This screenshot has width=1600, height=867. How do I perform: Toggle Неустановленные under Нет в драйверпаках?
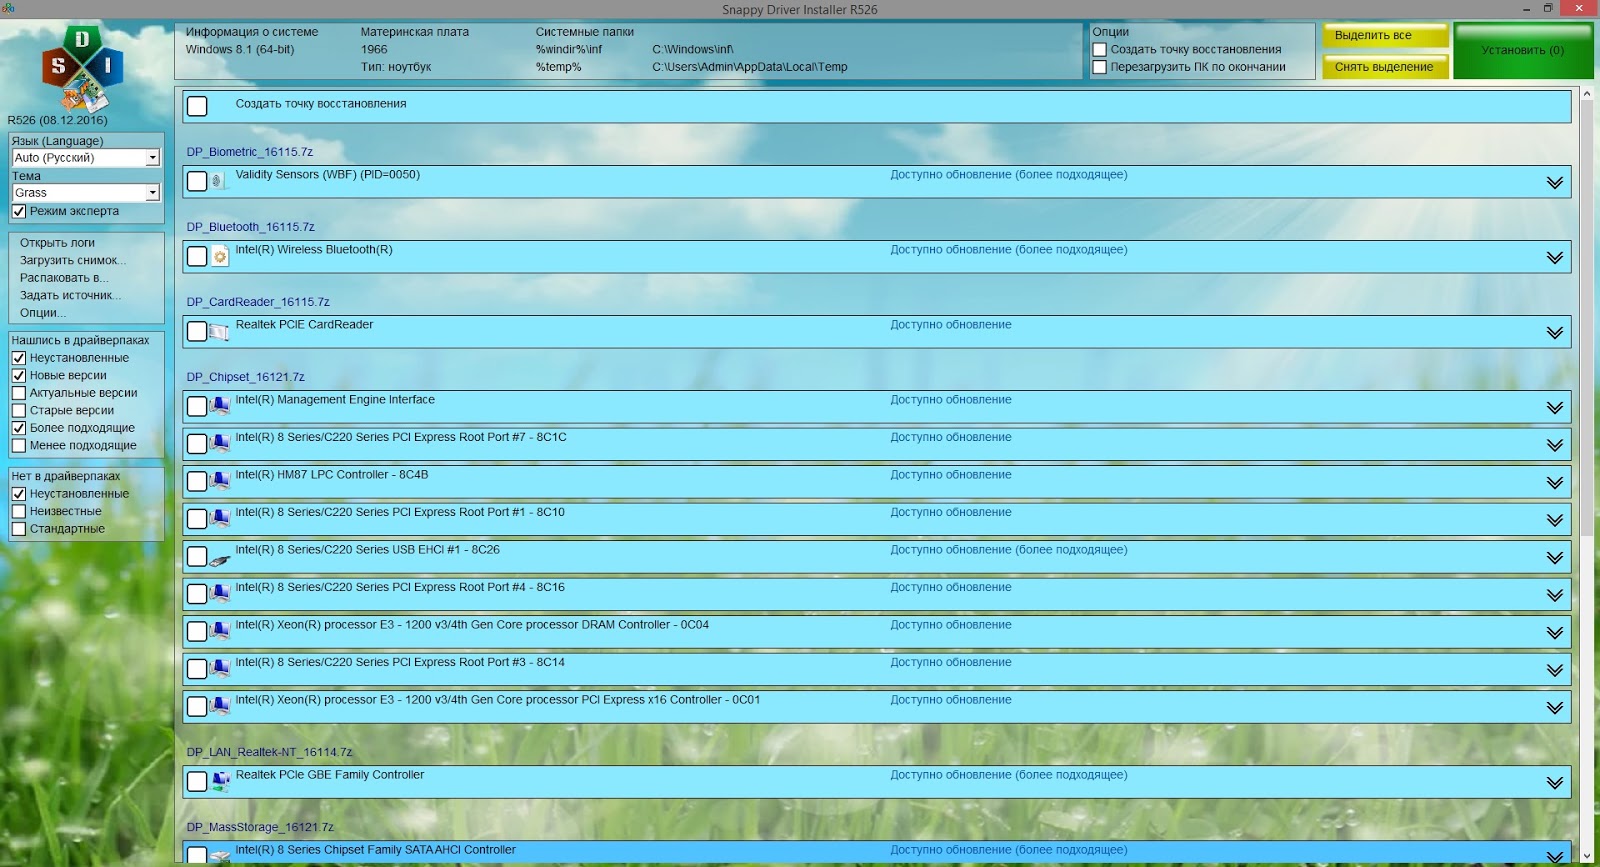pyautogui.click(x=19, y=494)
